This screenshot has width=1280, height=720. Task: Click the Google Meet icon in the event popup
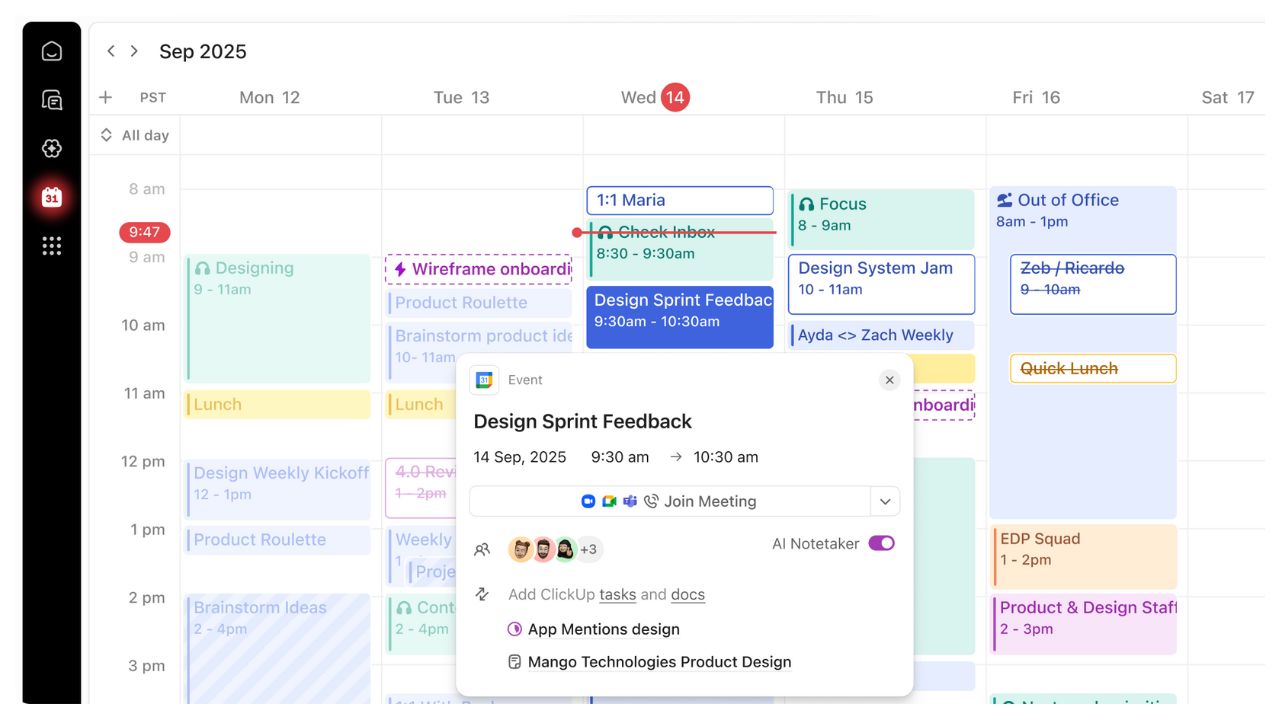click(x=608, y=501)
